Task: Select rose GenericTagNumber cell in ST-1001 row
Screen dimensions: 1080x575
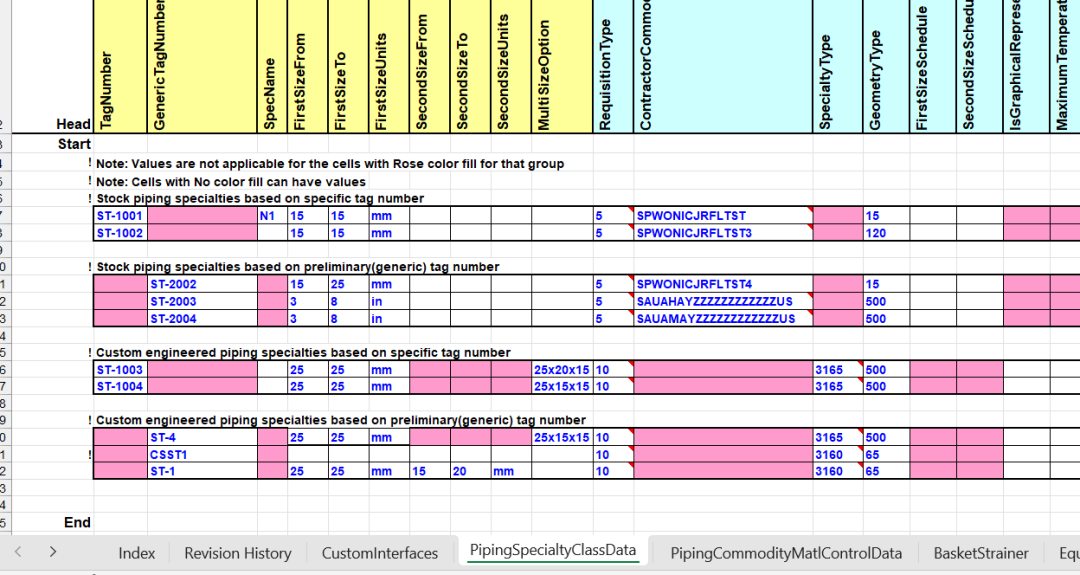Action: click(x=202, y=216)
